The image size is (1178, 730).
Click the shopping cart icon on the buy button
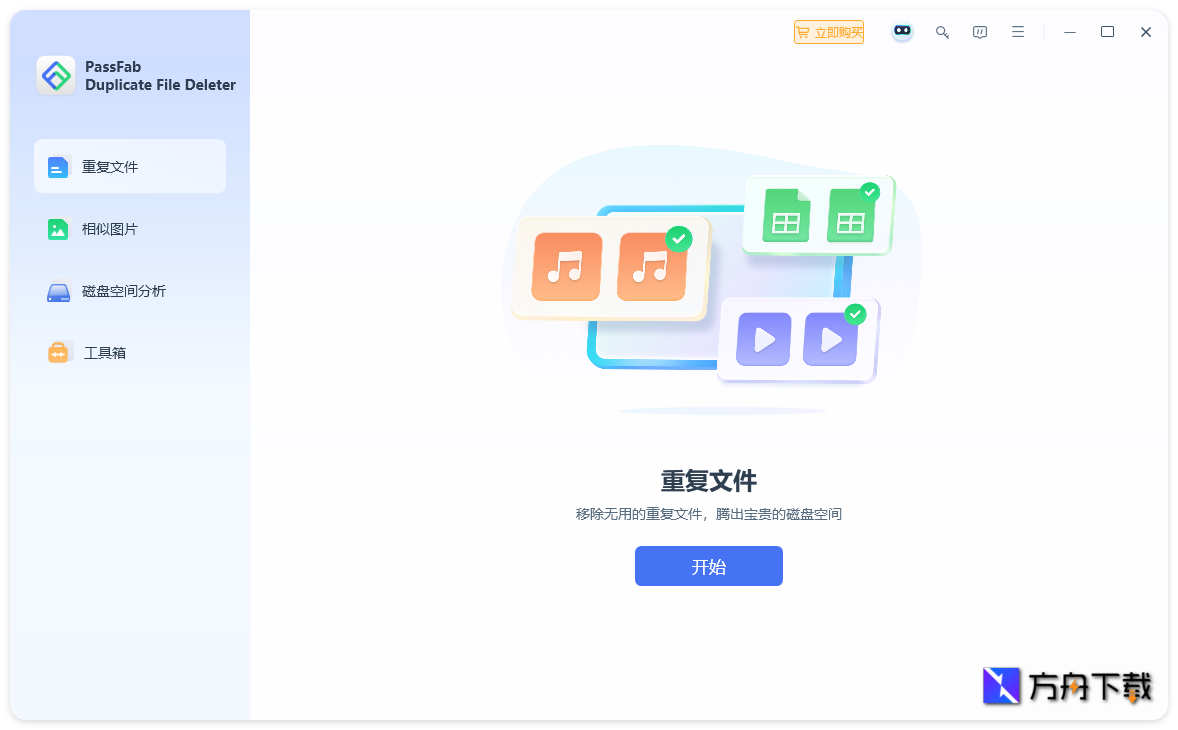805,31
